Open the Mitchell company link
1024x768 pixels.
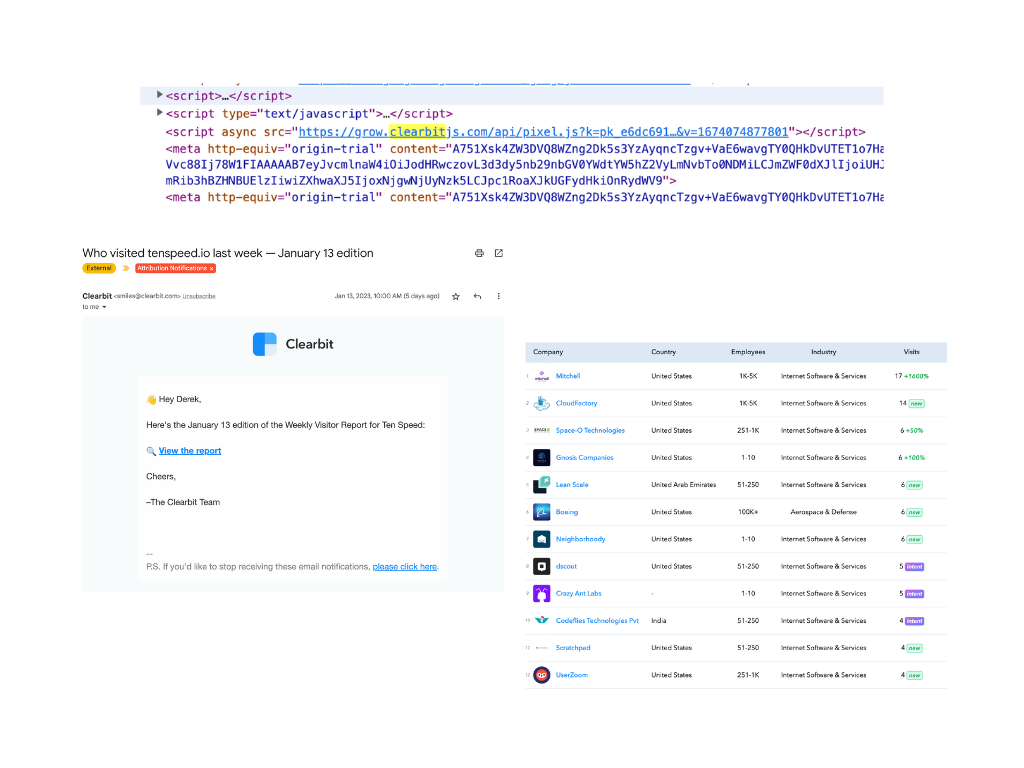[x=568, y=376]
